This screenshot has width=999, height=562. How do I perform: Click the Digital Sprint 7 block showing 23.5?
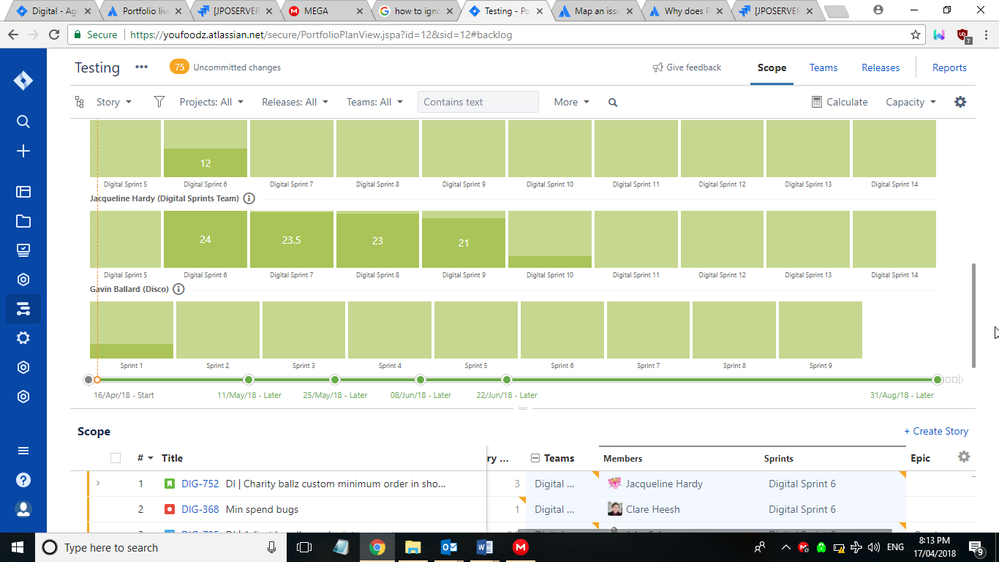click(x=291, y=239)
